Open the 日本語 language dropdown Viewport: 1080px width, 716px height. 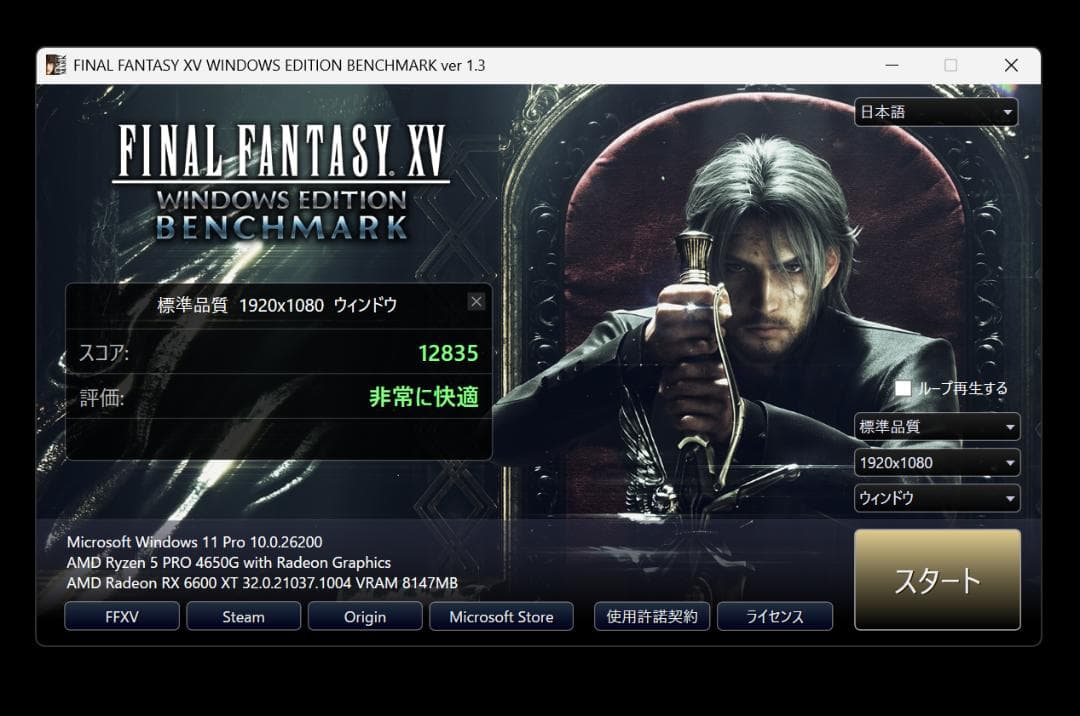click(x=936, y=112)
